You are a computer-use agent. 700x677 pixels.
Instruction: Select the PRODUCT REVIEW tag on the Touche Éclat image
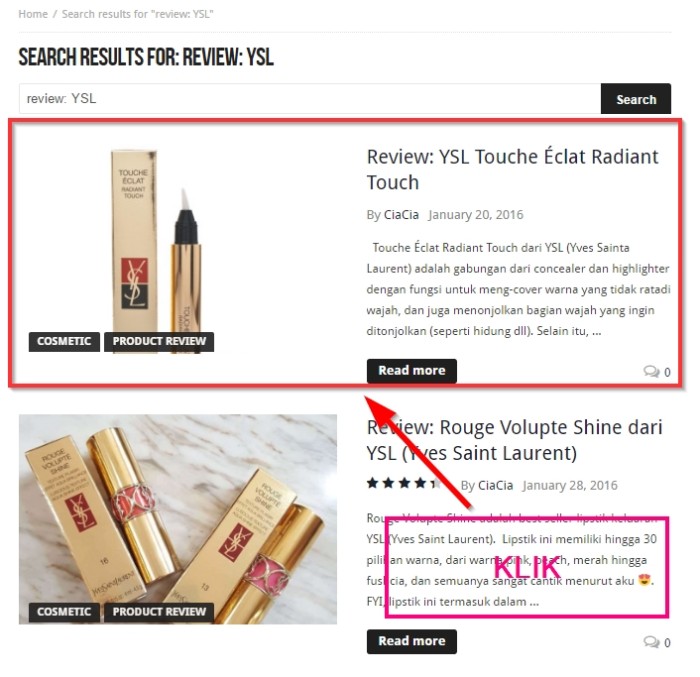159,342
